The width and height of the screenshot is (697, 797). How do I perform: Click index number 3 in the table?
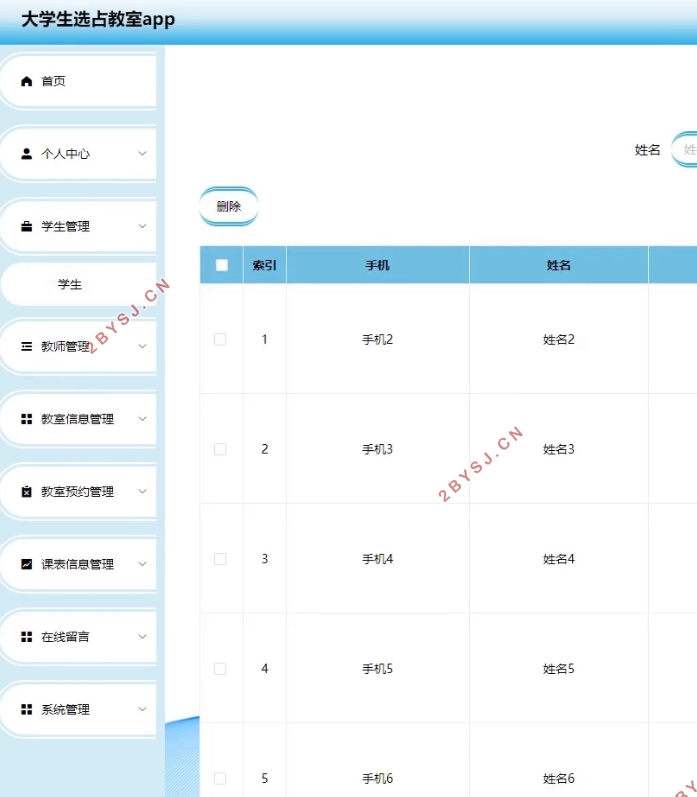264,559
